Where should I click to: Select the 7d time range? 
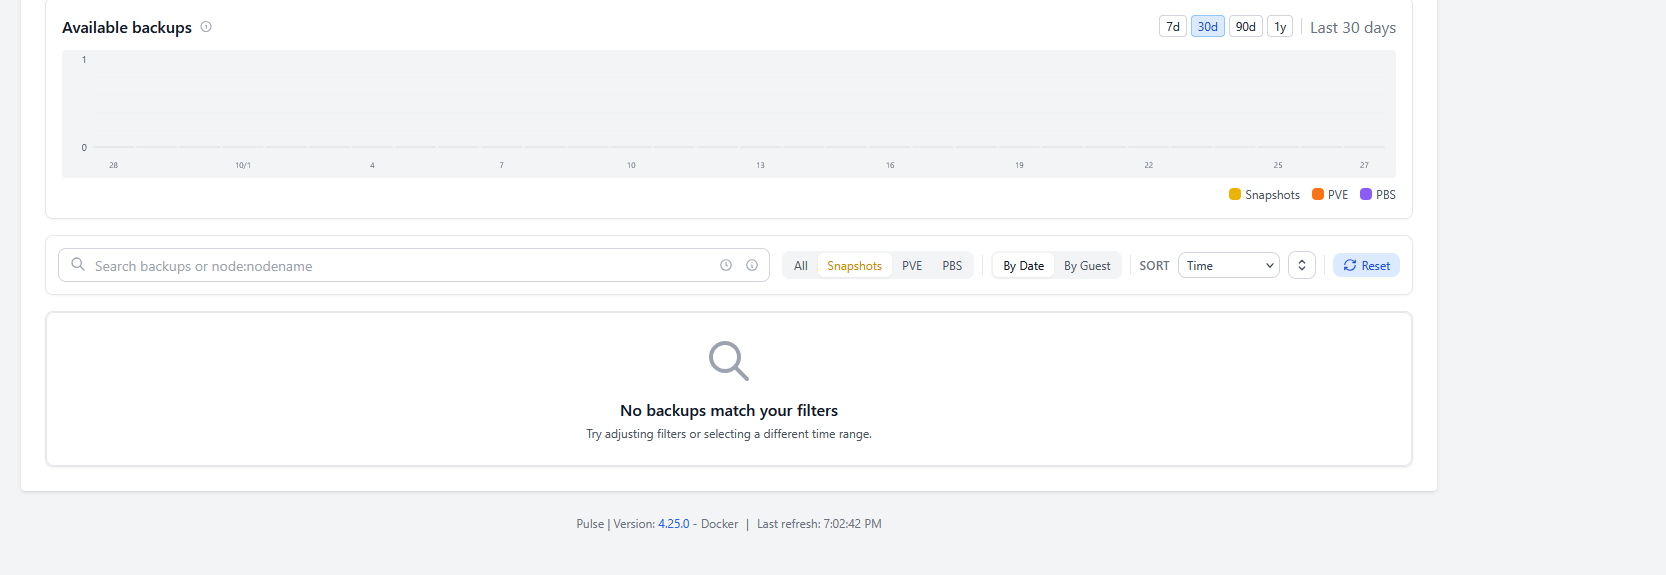(1173, 27)
